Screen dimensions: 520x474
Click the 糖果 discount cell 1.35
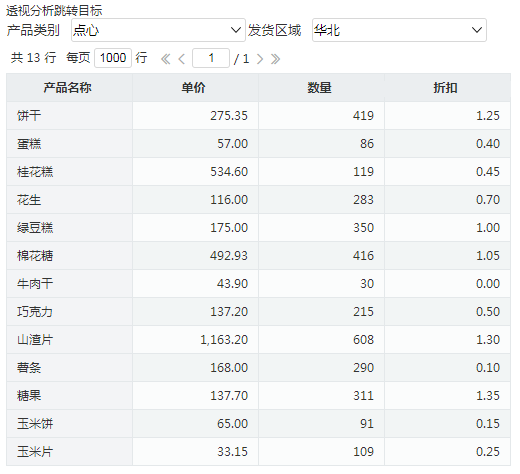(x=447, y=396)
